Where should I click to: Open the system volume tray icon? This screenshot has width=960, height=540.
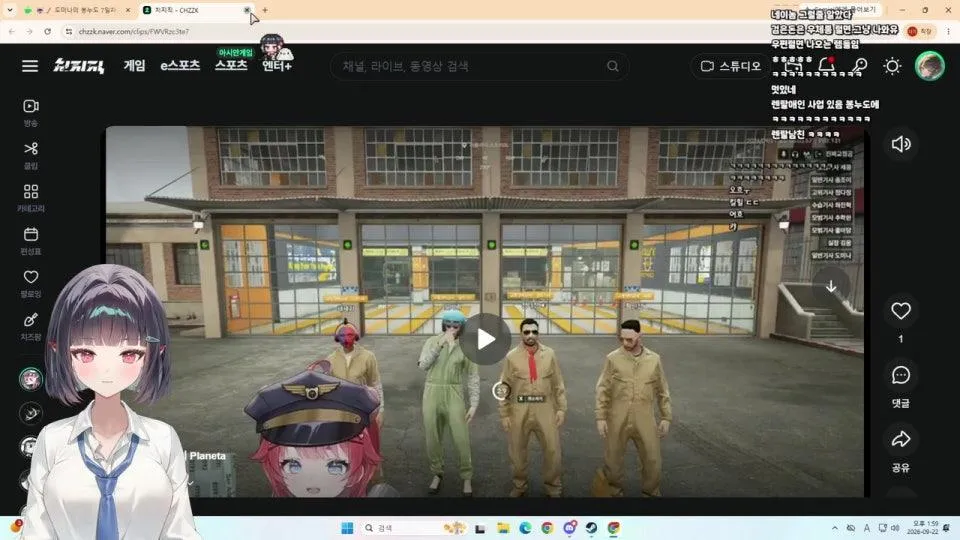[896, 528]
